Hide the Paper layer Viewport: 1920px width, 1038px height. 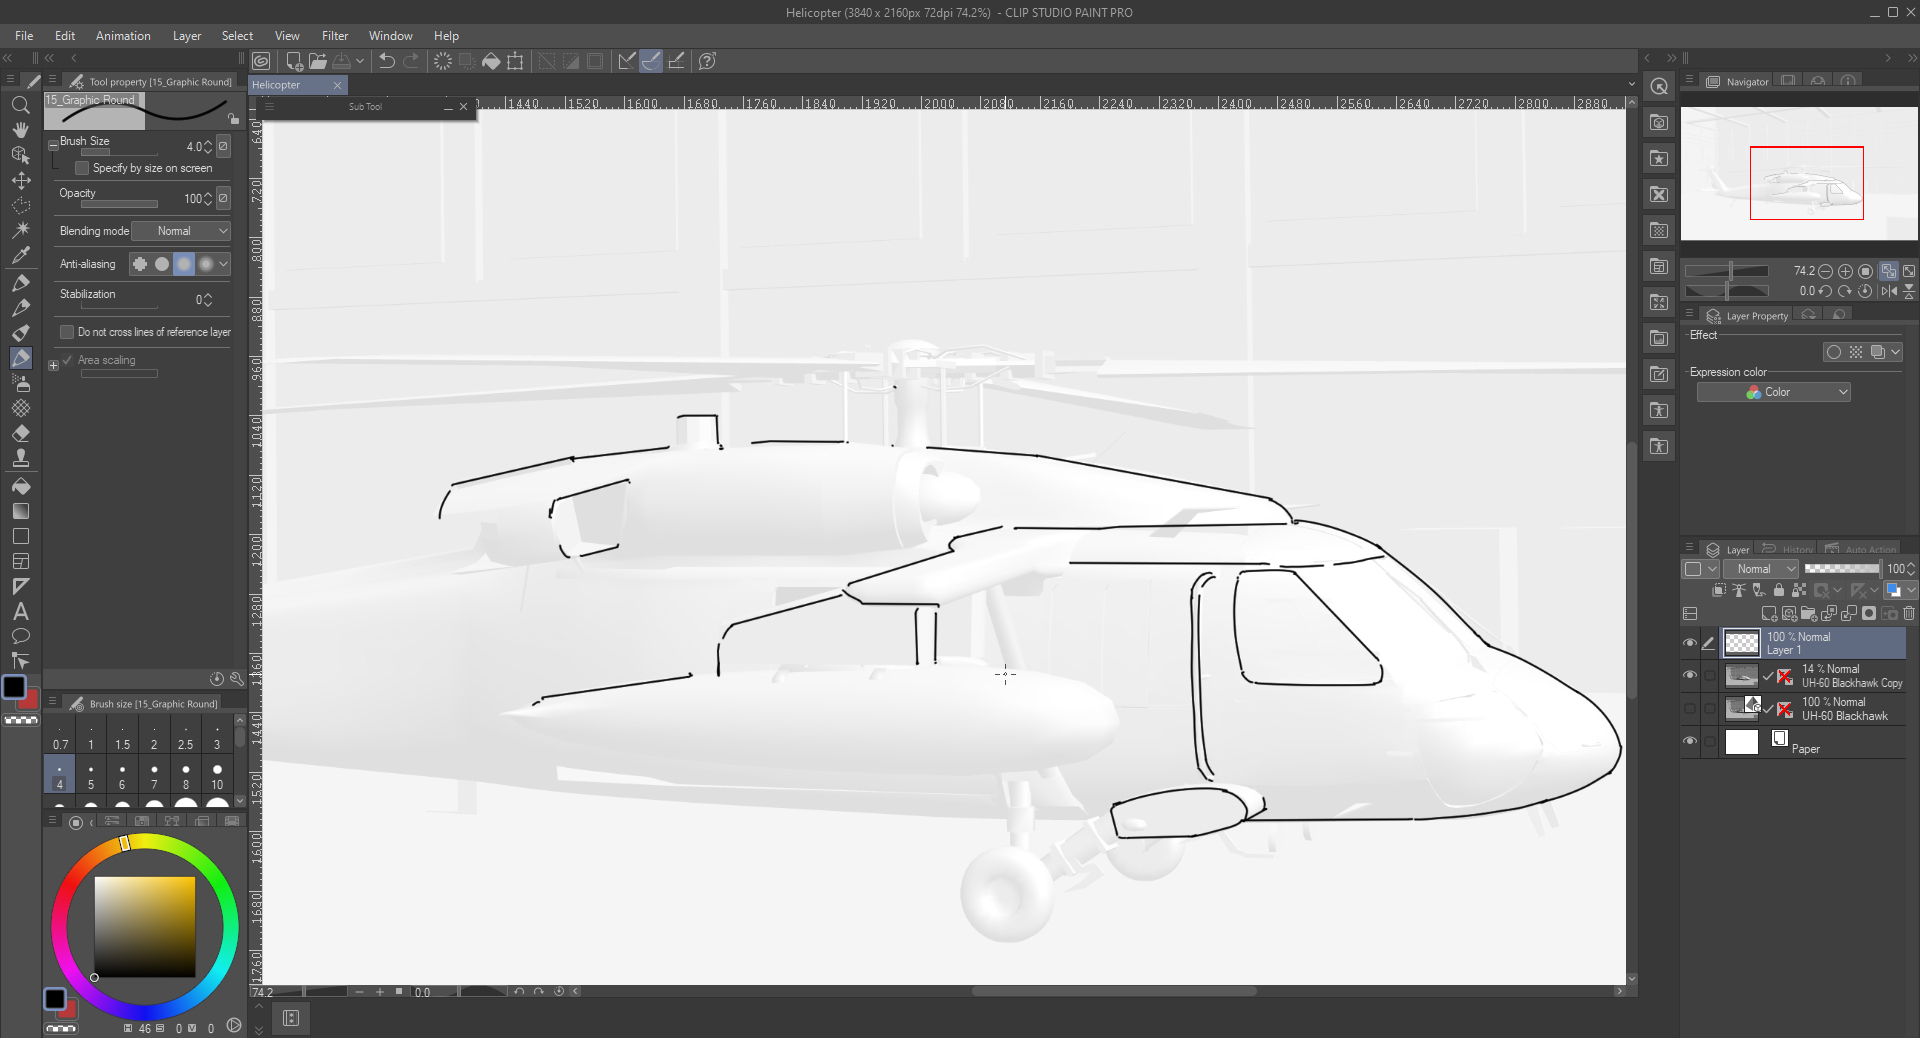point(1690,742)
